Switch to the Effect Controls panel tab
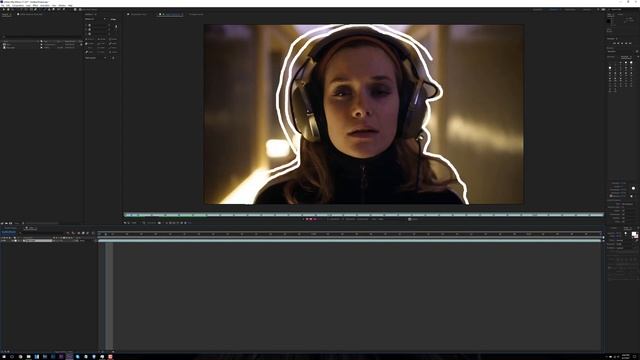 pos(32,14)
